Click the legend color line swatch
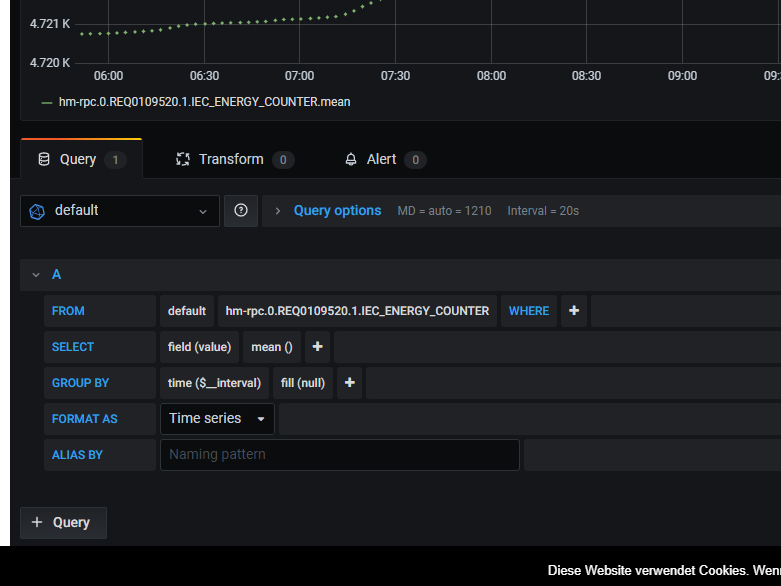 click(x=47, y=103)
